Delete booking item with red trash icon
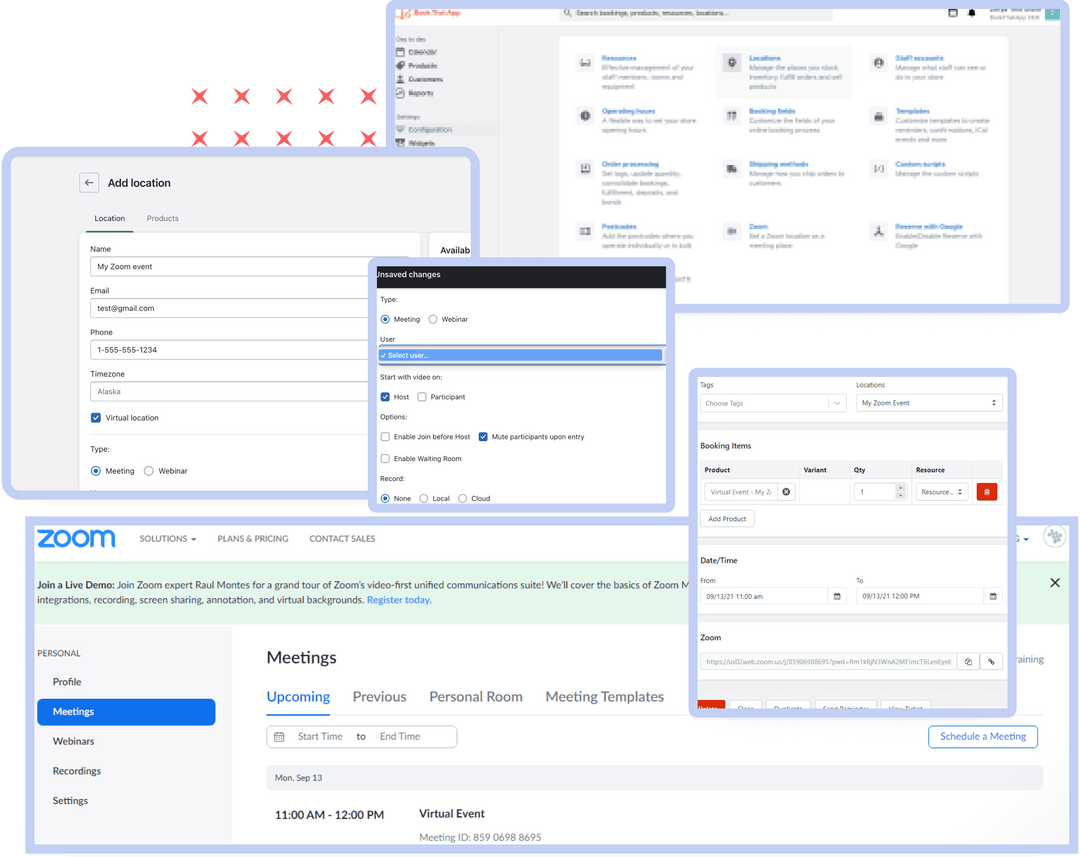Viewport: 1080px width, 857px height. pyautogui.click(x=987, y=492)
